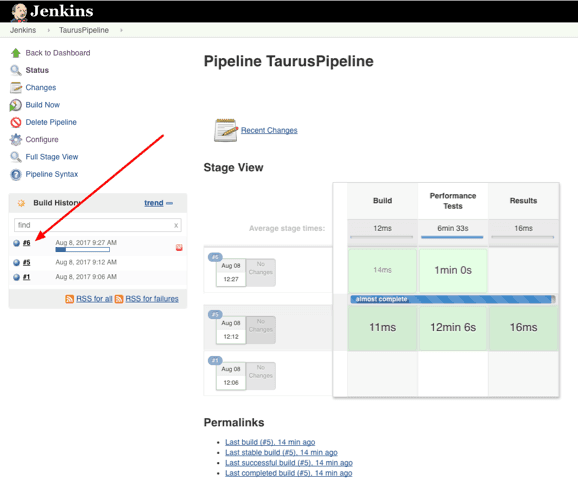
Task: Click the Changes notepad icon
Action: 15,88
